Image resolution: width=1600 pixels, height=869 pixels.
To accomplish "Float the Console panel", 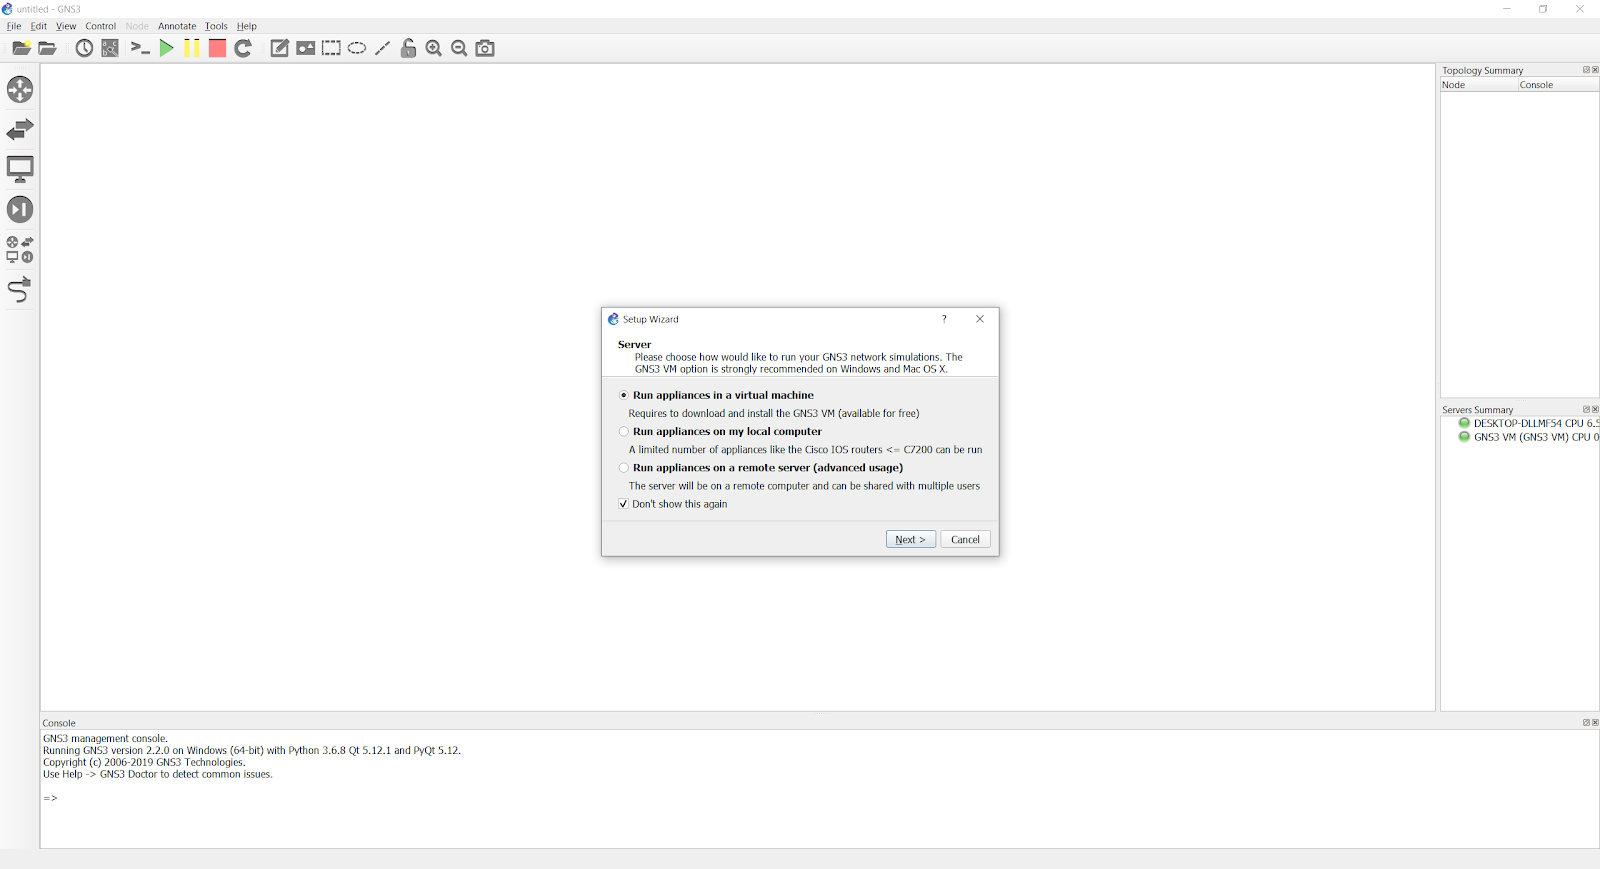I will (x=1586, y=722).
